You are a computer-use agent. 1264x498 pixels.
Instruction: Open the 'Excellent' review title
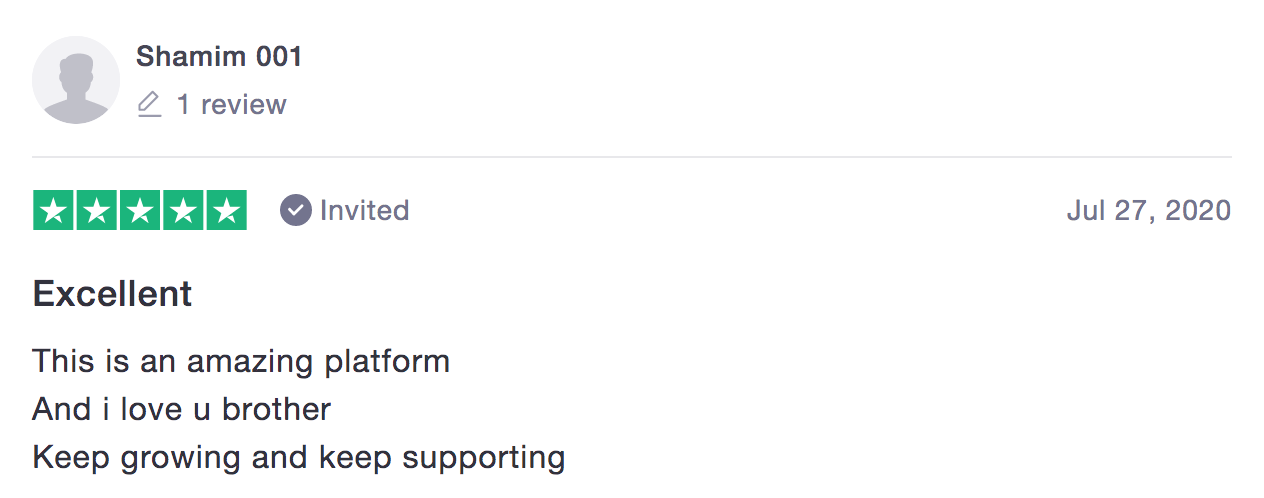click(112, 294)
